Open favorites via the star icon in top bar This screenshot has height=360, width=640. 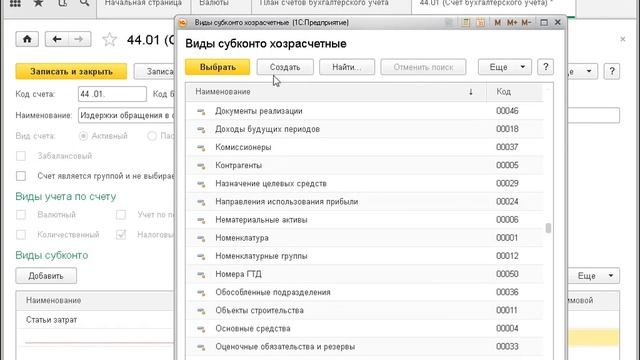click(x=38, y=3)
